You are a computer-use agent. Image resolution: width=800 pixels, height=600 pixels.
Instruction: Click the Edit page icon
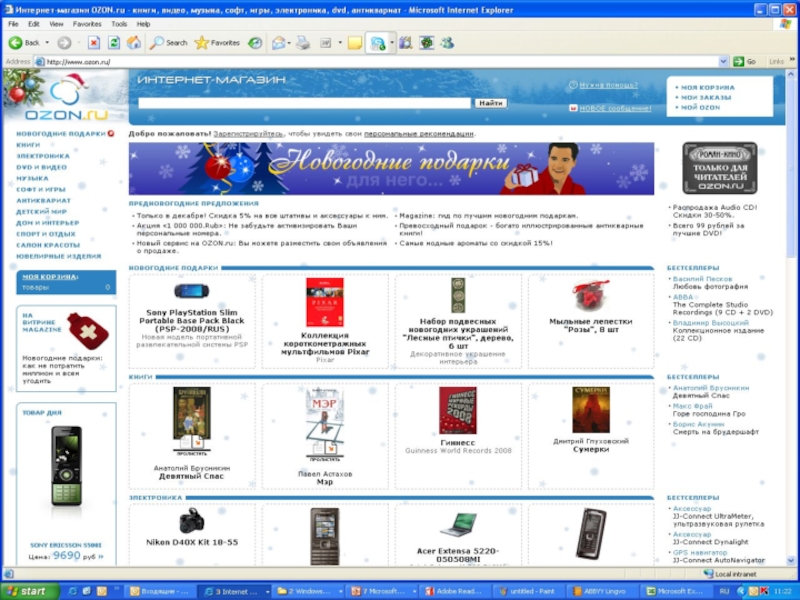pyautogui.click(x=326, y=43)
